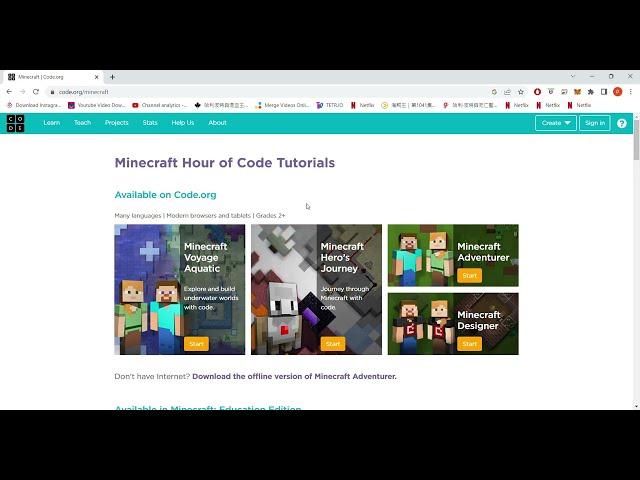The image size is (640, 480).
Task: Click the Minecraft Adventurer characters image
Action: [420, 256]
